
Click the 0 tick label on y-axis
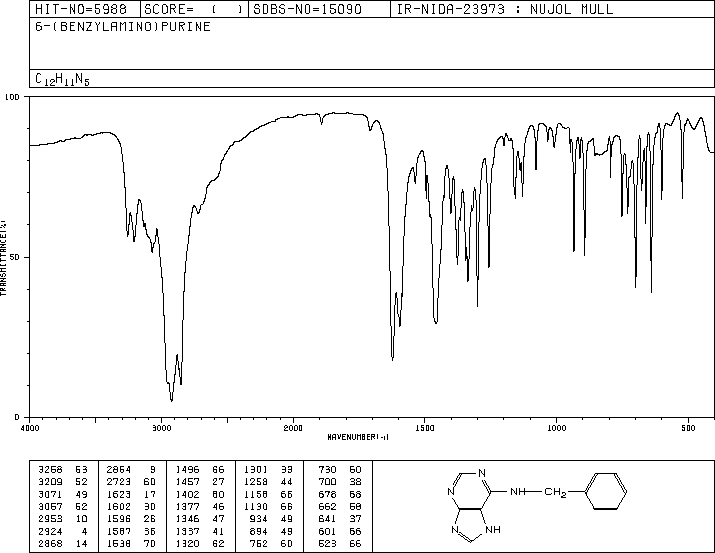17,417
